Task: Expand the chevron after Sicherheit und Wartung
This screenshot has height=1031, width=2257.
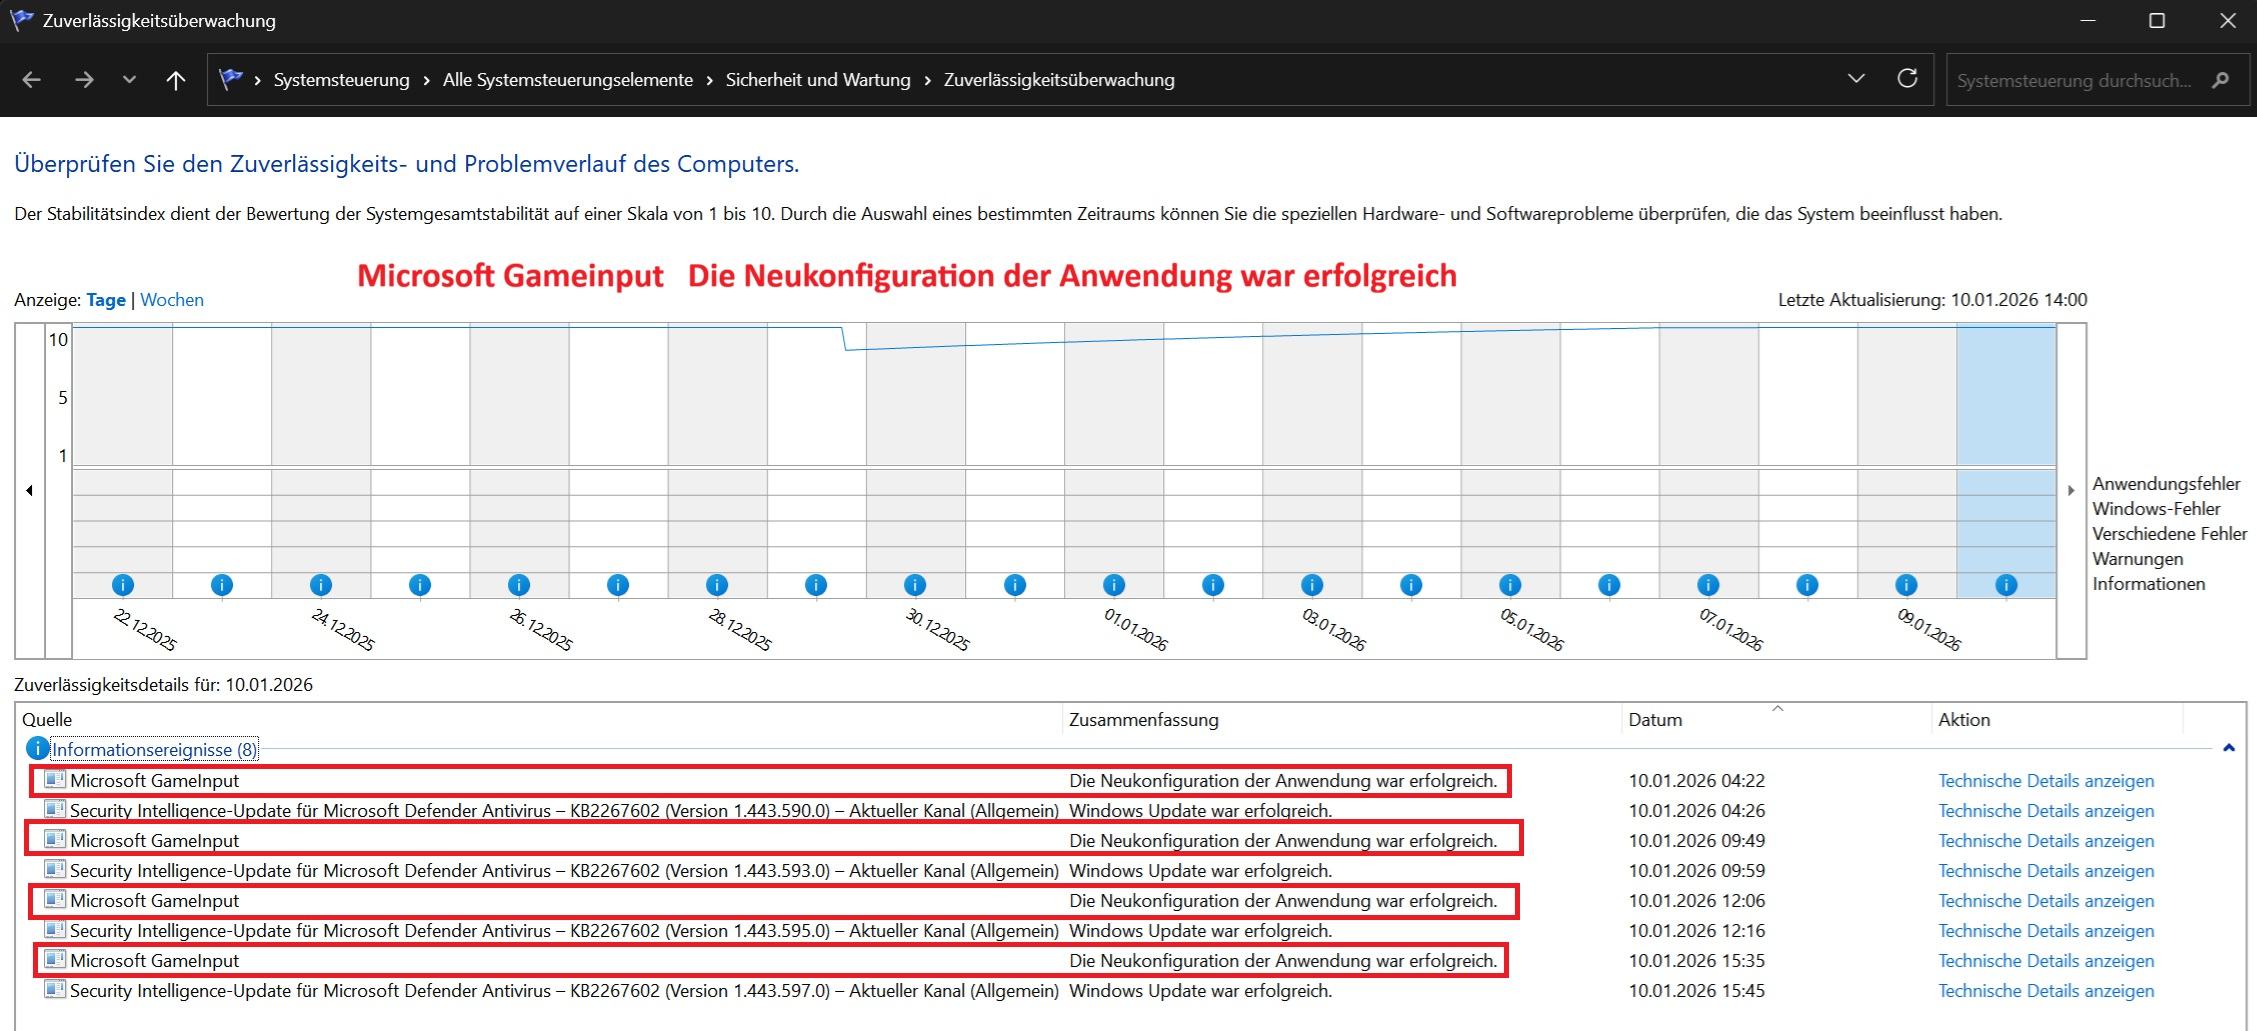Action: (x=928, y=80)
